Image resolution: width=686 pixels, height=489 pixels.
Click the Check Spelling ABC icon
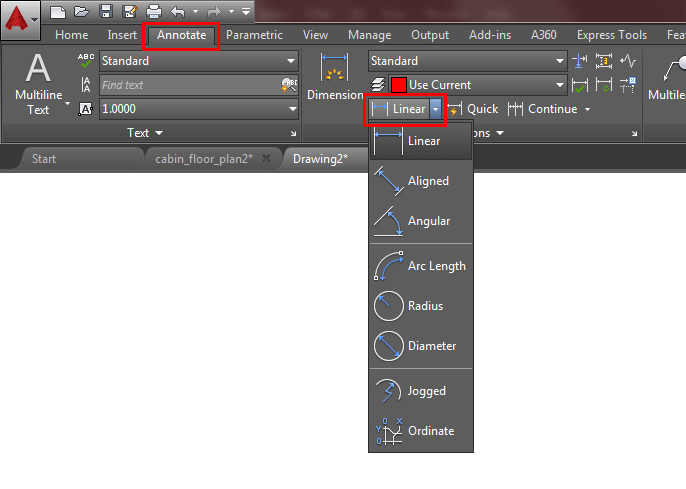pyautogui.click(x=86, y=60)
